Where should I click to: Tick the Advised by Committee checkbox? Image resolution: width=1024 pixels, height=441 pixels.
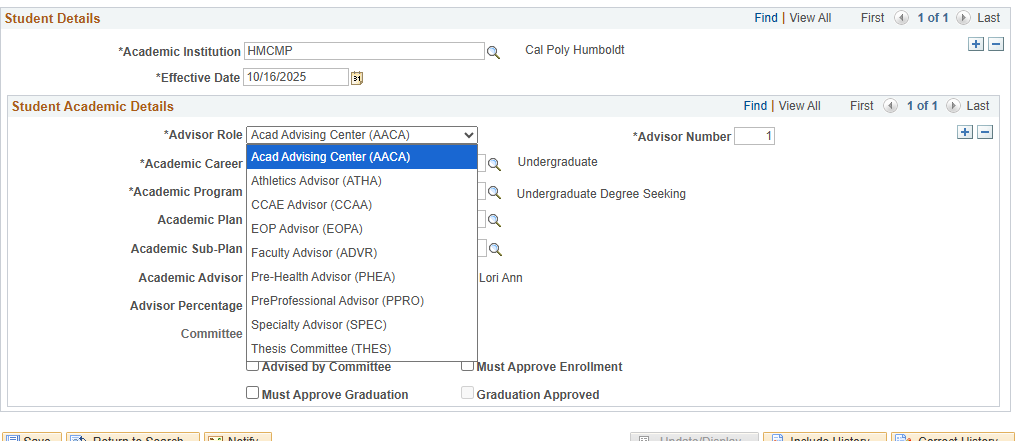pyautogui.click(x=253, y=366)
